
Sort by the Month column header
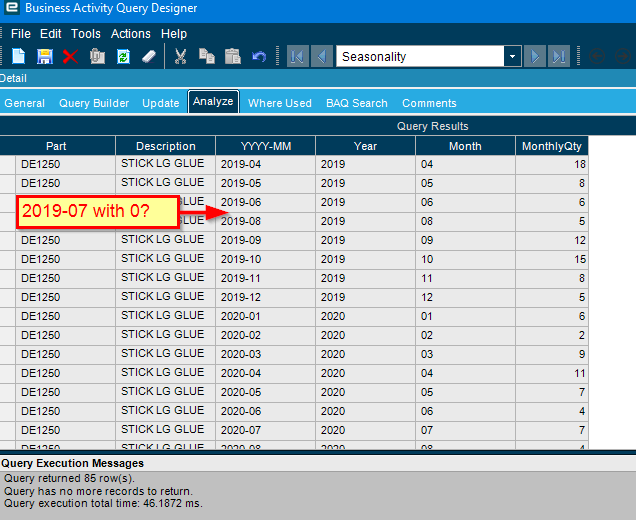pyautogui.click(x=465, y=146)
